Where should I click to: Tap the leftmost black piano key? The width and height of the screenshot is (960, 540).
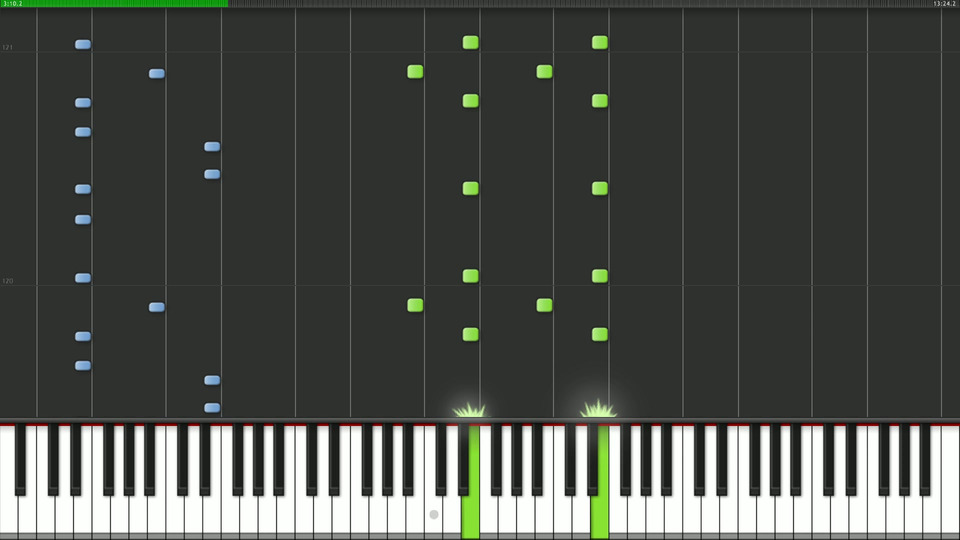coord(20,459)
